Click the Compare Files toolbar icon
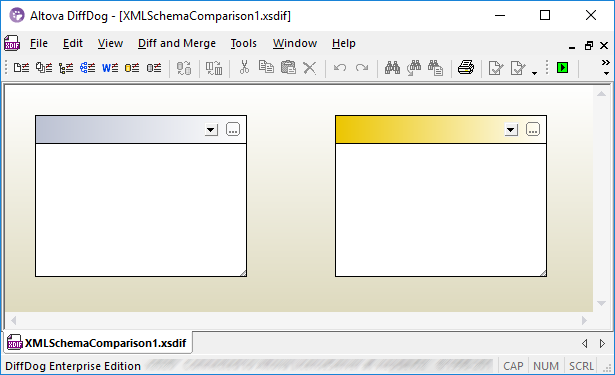This screenshot has height=375, width=615. point(21,68)
